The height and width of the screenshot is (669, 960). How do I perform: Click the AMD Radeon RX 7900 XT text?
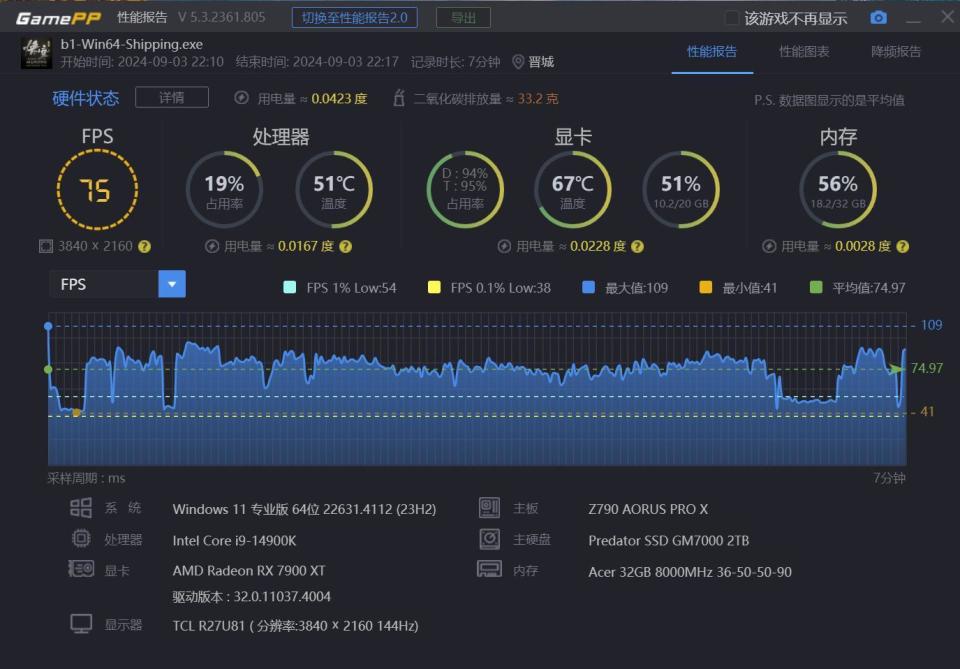[x=249, y=570]
